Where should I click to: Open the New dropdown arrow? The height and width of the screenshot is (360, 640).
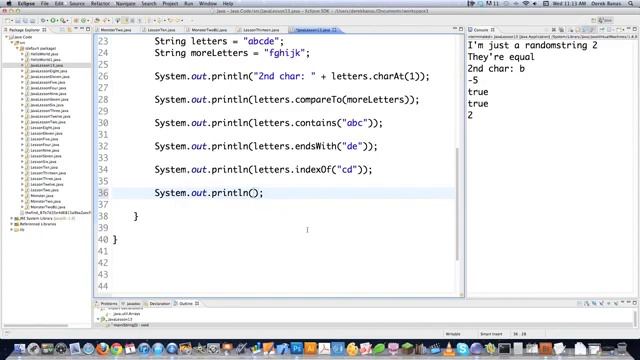pyautogui.click(x=12, y=20)
